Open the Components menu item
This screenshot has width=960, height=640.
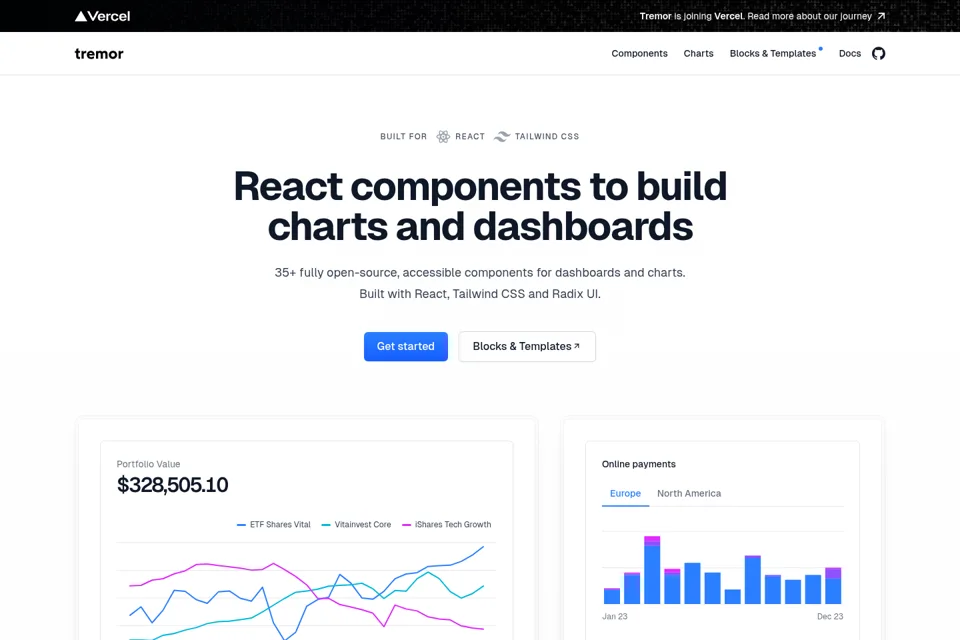click(639, 53)
